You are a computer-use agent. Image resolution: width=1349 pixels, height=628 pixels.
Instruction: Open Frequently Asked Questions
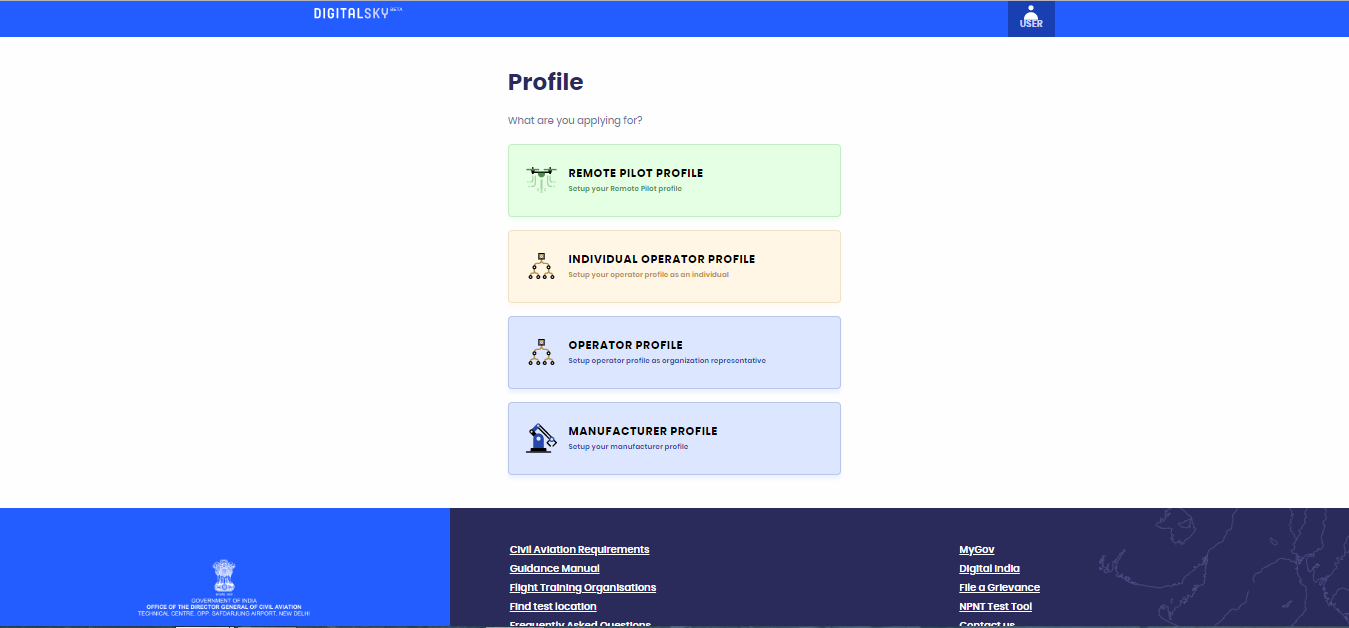tap(579, 623)
